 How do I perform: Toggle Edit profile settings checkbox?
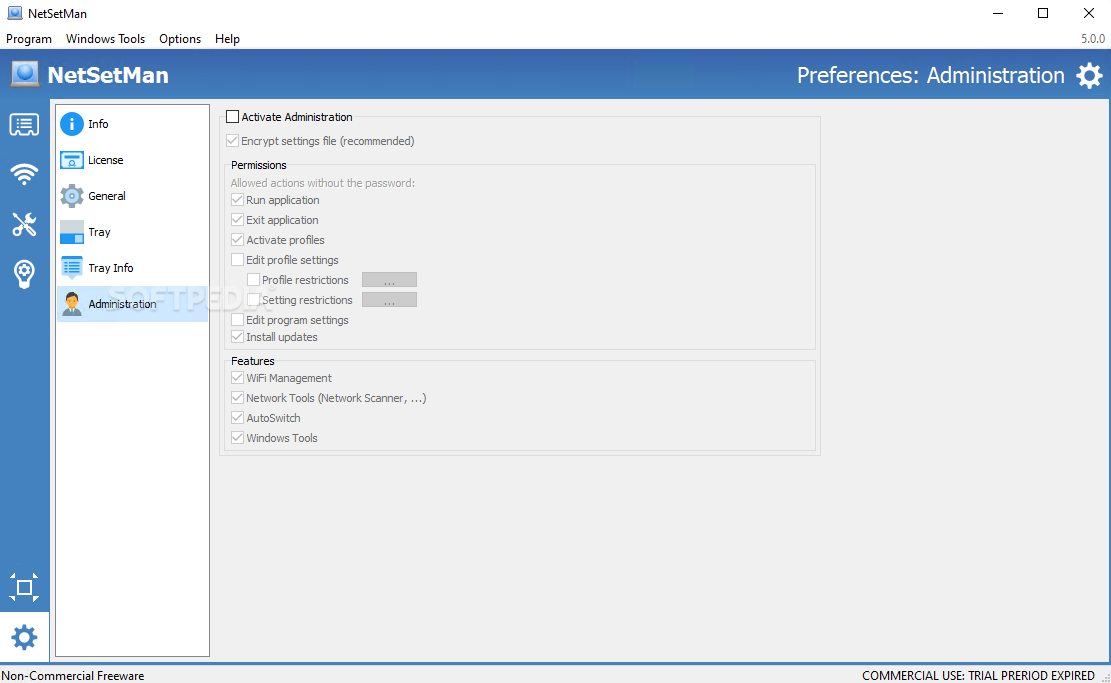[x=237, y=259]
